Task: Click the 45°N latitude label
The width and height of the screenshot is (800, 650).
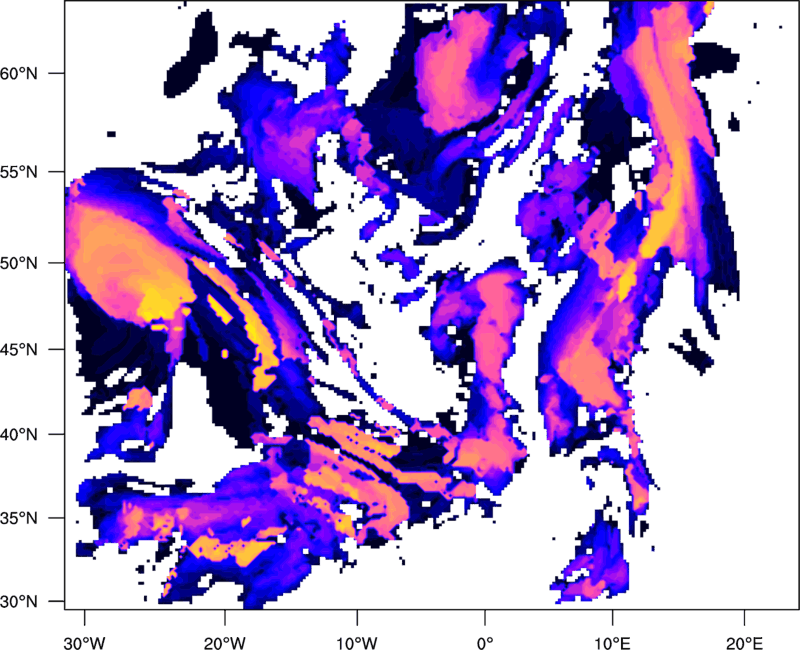Action: pyautogui.click(x=19, y=349)
